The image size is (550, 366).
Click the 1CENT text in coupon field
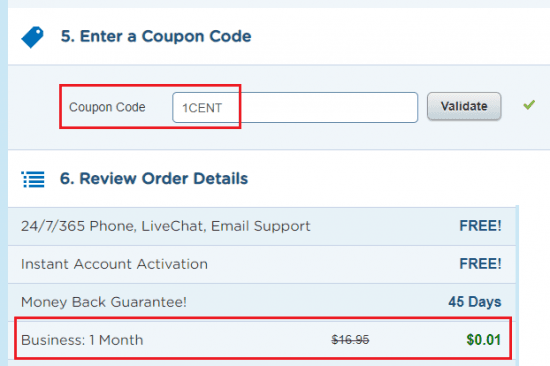(202, 108)
